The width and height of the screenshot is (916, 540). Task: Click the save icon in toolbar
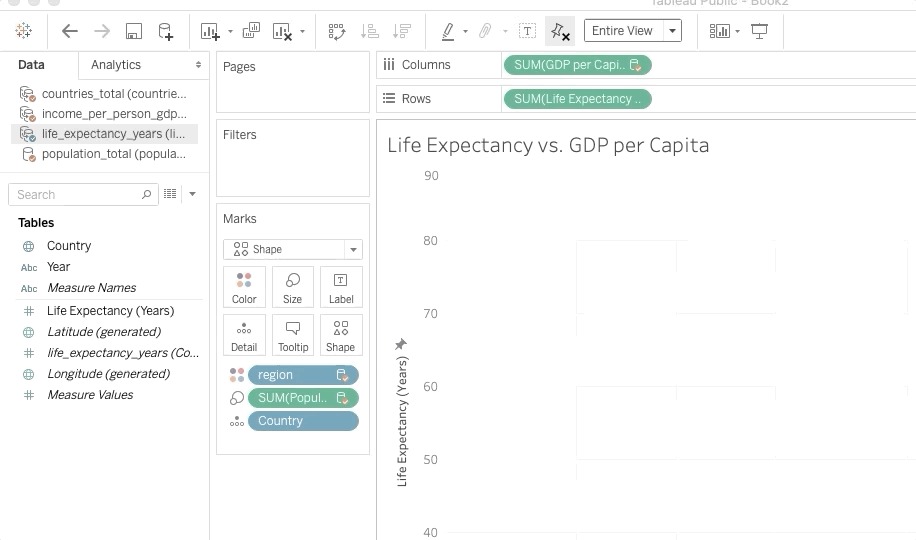[134, 31]
